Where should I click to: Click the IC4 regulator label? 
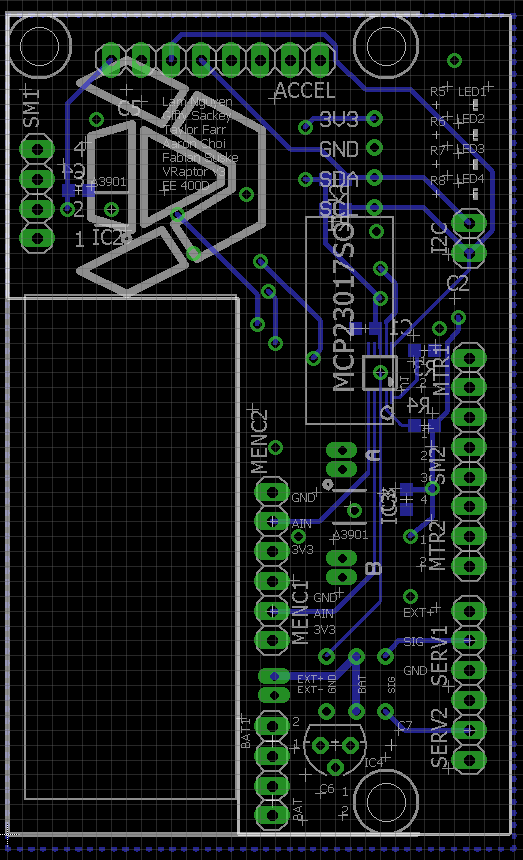373,762
